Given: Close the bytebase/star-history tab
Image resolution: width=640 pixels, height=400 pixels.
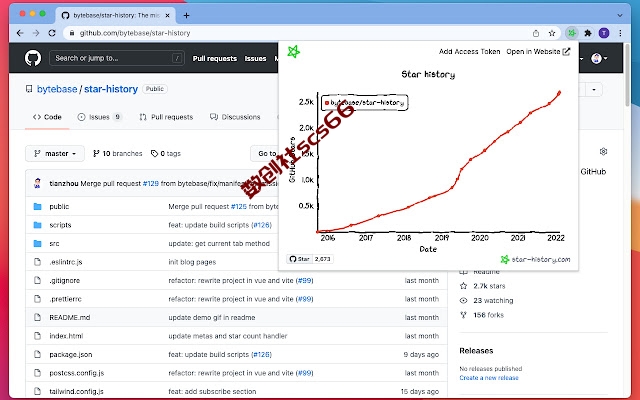Looking at the screenshot, I should [167, 16].
